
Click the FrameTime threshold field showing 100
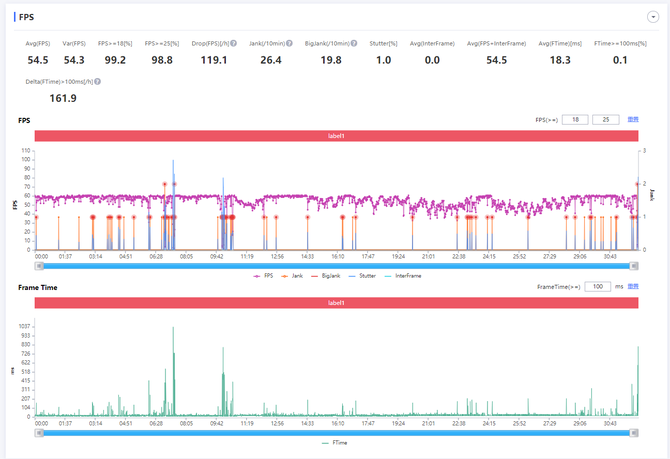coord(596,287)
